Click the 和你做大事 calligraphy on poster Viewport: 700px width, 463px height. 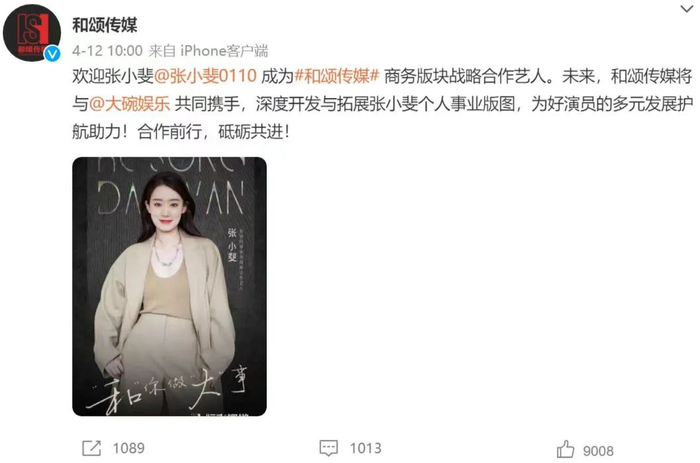tap(168, 388)
